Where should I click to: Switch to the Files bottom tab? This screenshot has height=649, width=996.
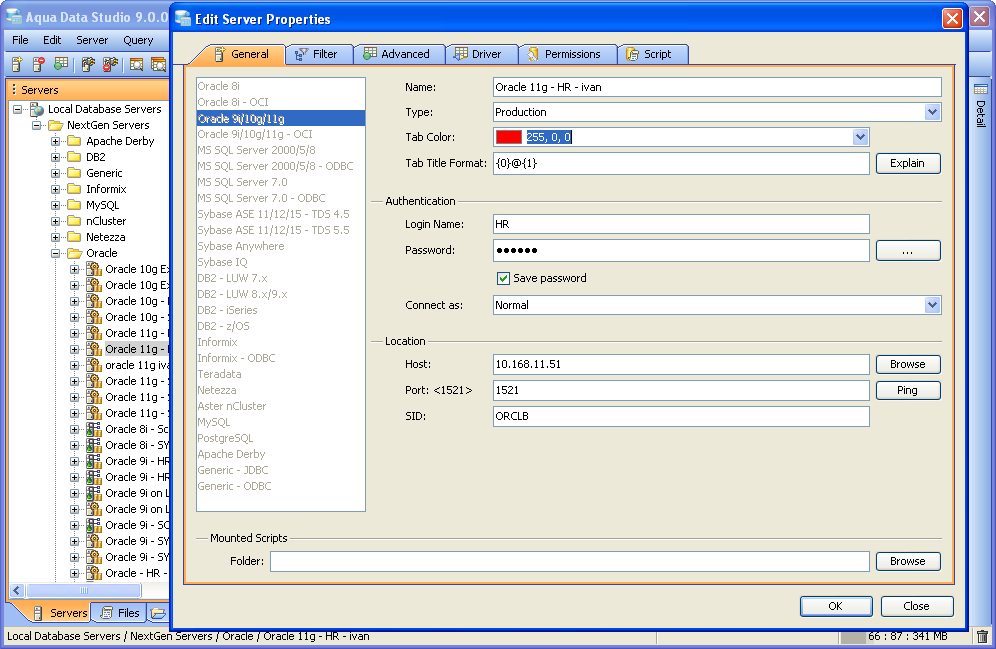pos(120,613)
